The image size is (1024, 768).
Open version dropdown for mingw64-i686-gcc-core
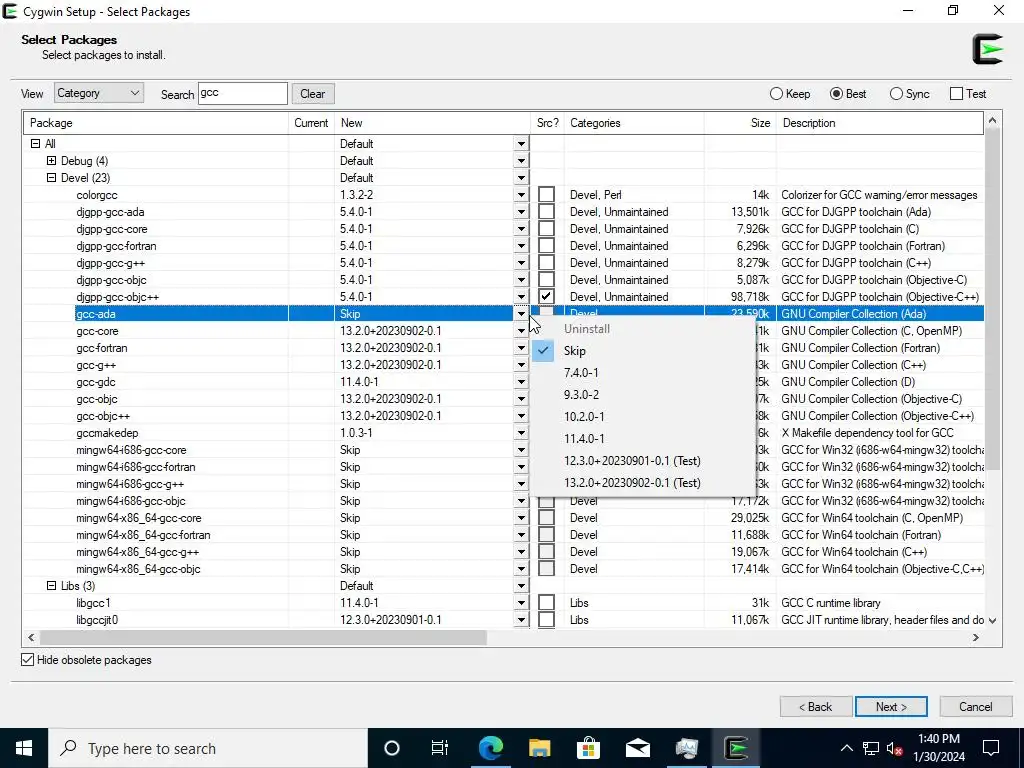(x=521, y=450)
